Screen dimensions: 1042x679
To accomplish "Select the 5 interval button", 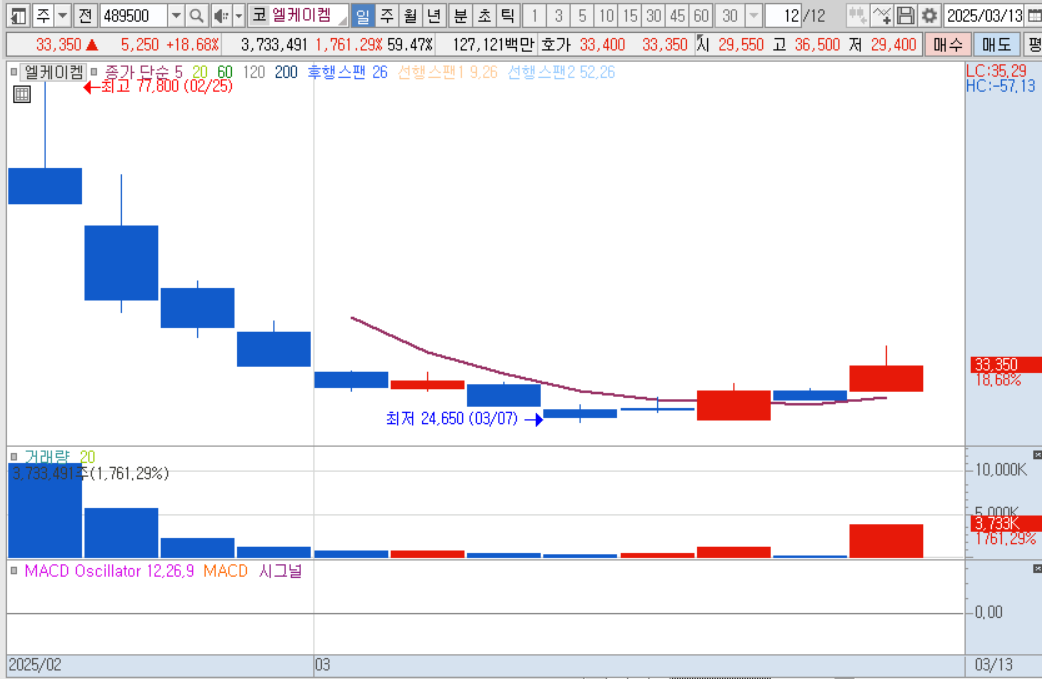I will click(x=582, y=15).
